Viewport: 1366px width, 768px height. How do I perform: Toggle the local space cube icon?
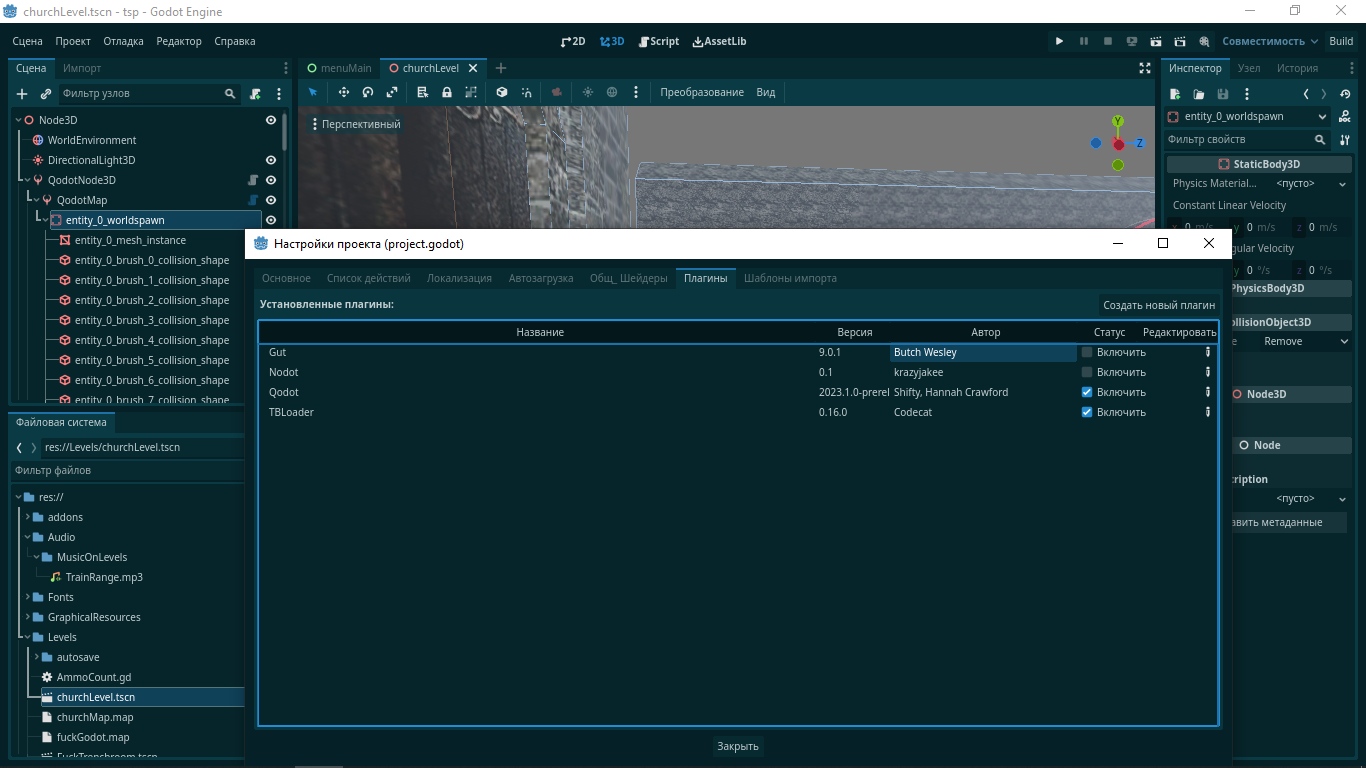click(502, 92)
